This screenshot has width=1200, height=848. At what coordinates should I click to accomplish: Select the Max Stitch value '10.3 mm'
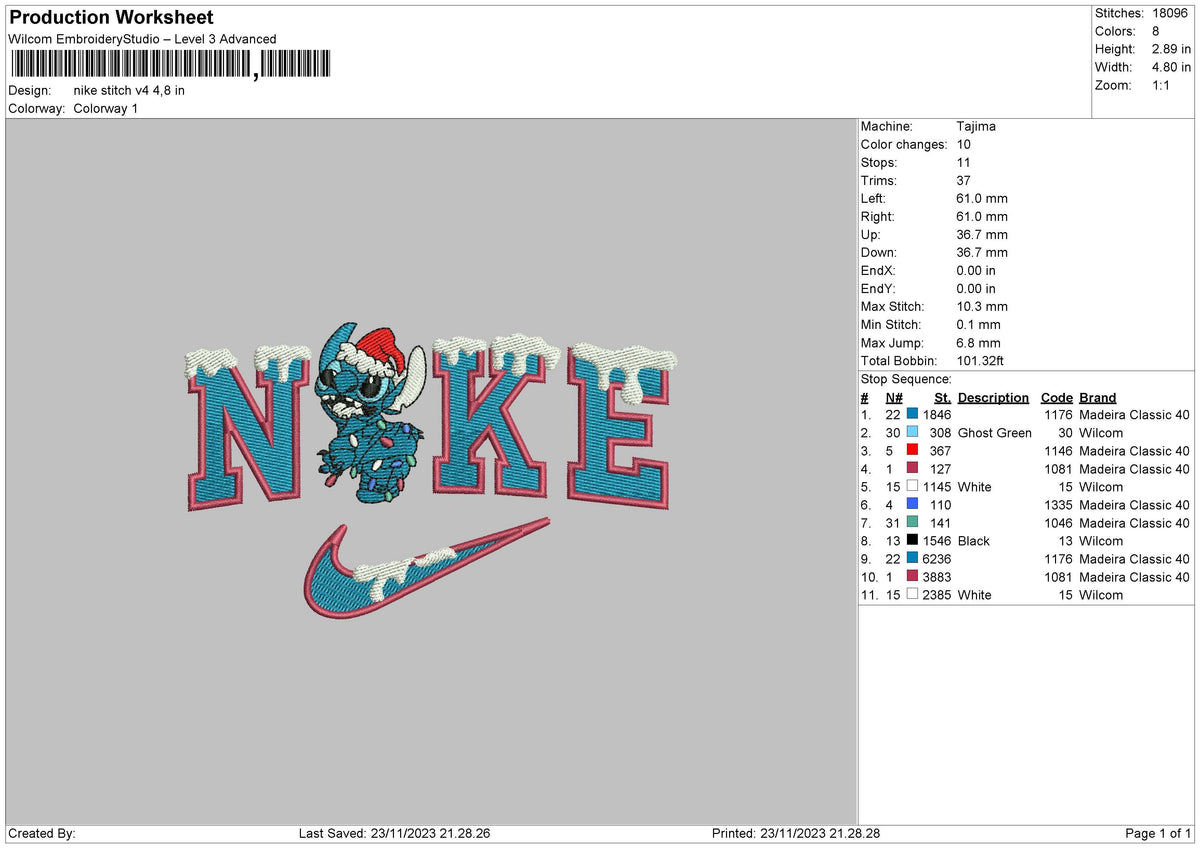(982, 307)
